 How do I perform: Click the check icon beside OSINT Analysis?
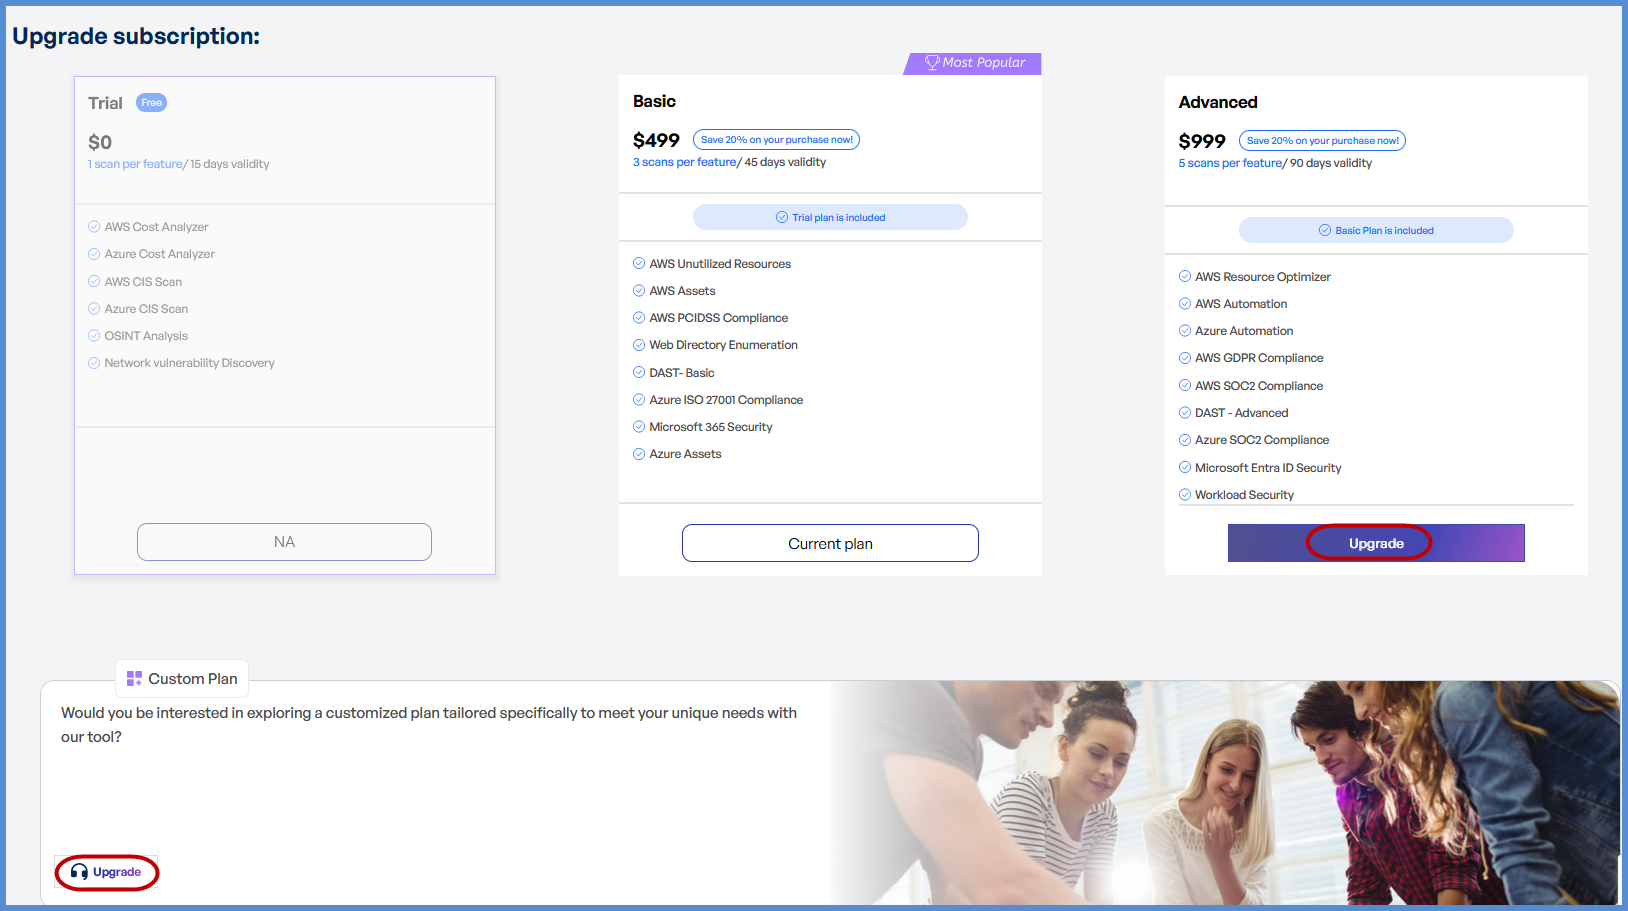(94, 336)
